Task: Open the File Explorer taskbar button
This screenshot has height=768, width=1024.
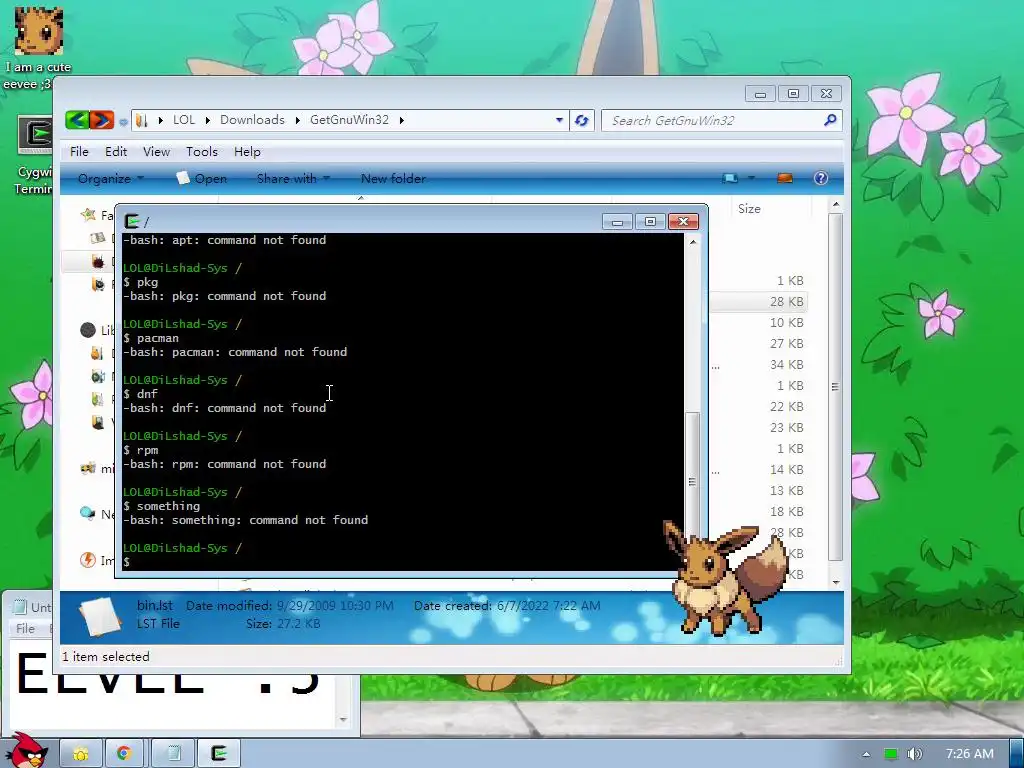Action: tap(81, 754)
